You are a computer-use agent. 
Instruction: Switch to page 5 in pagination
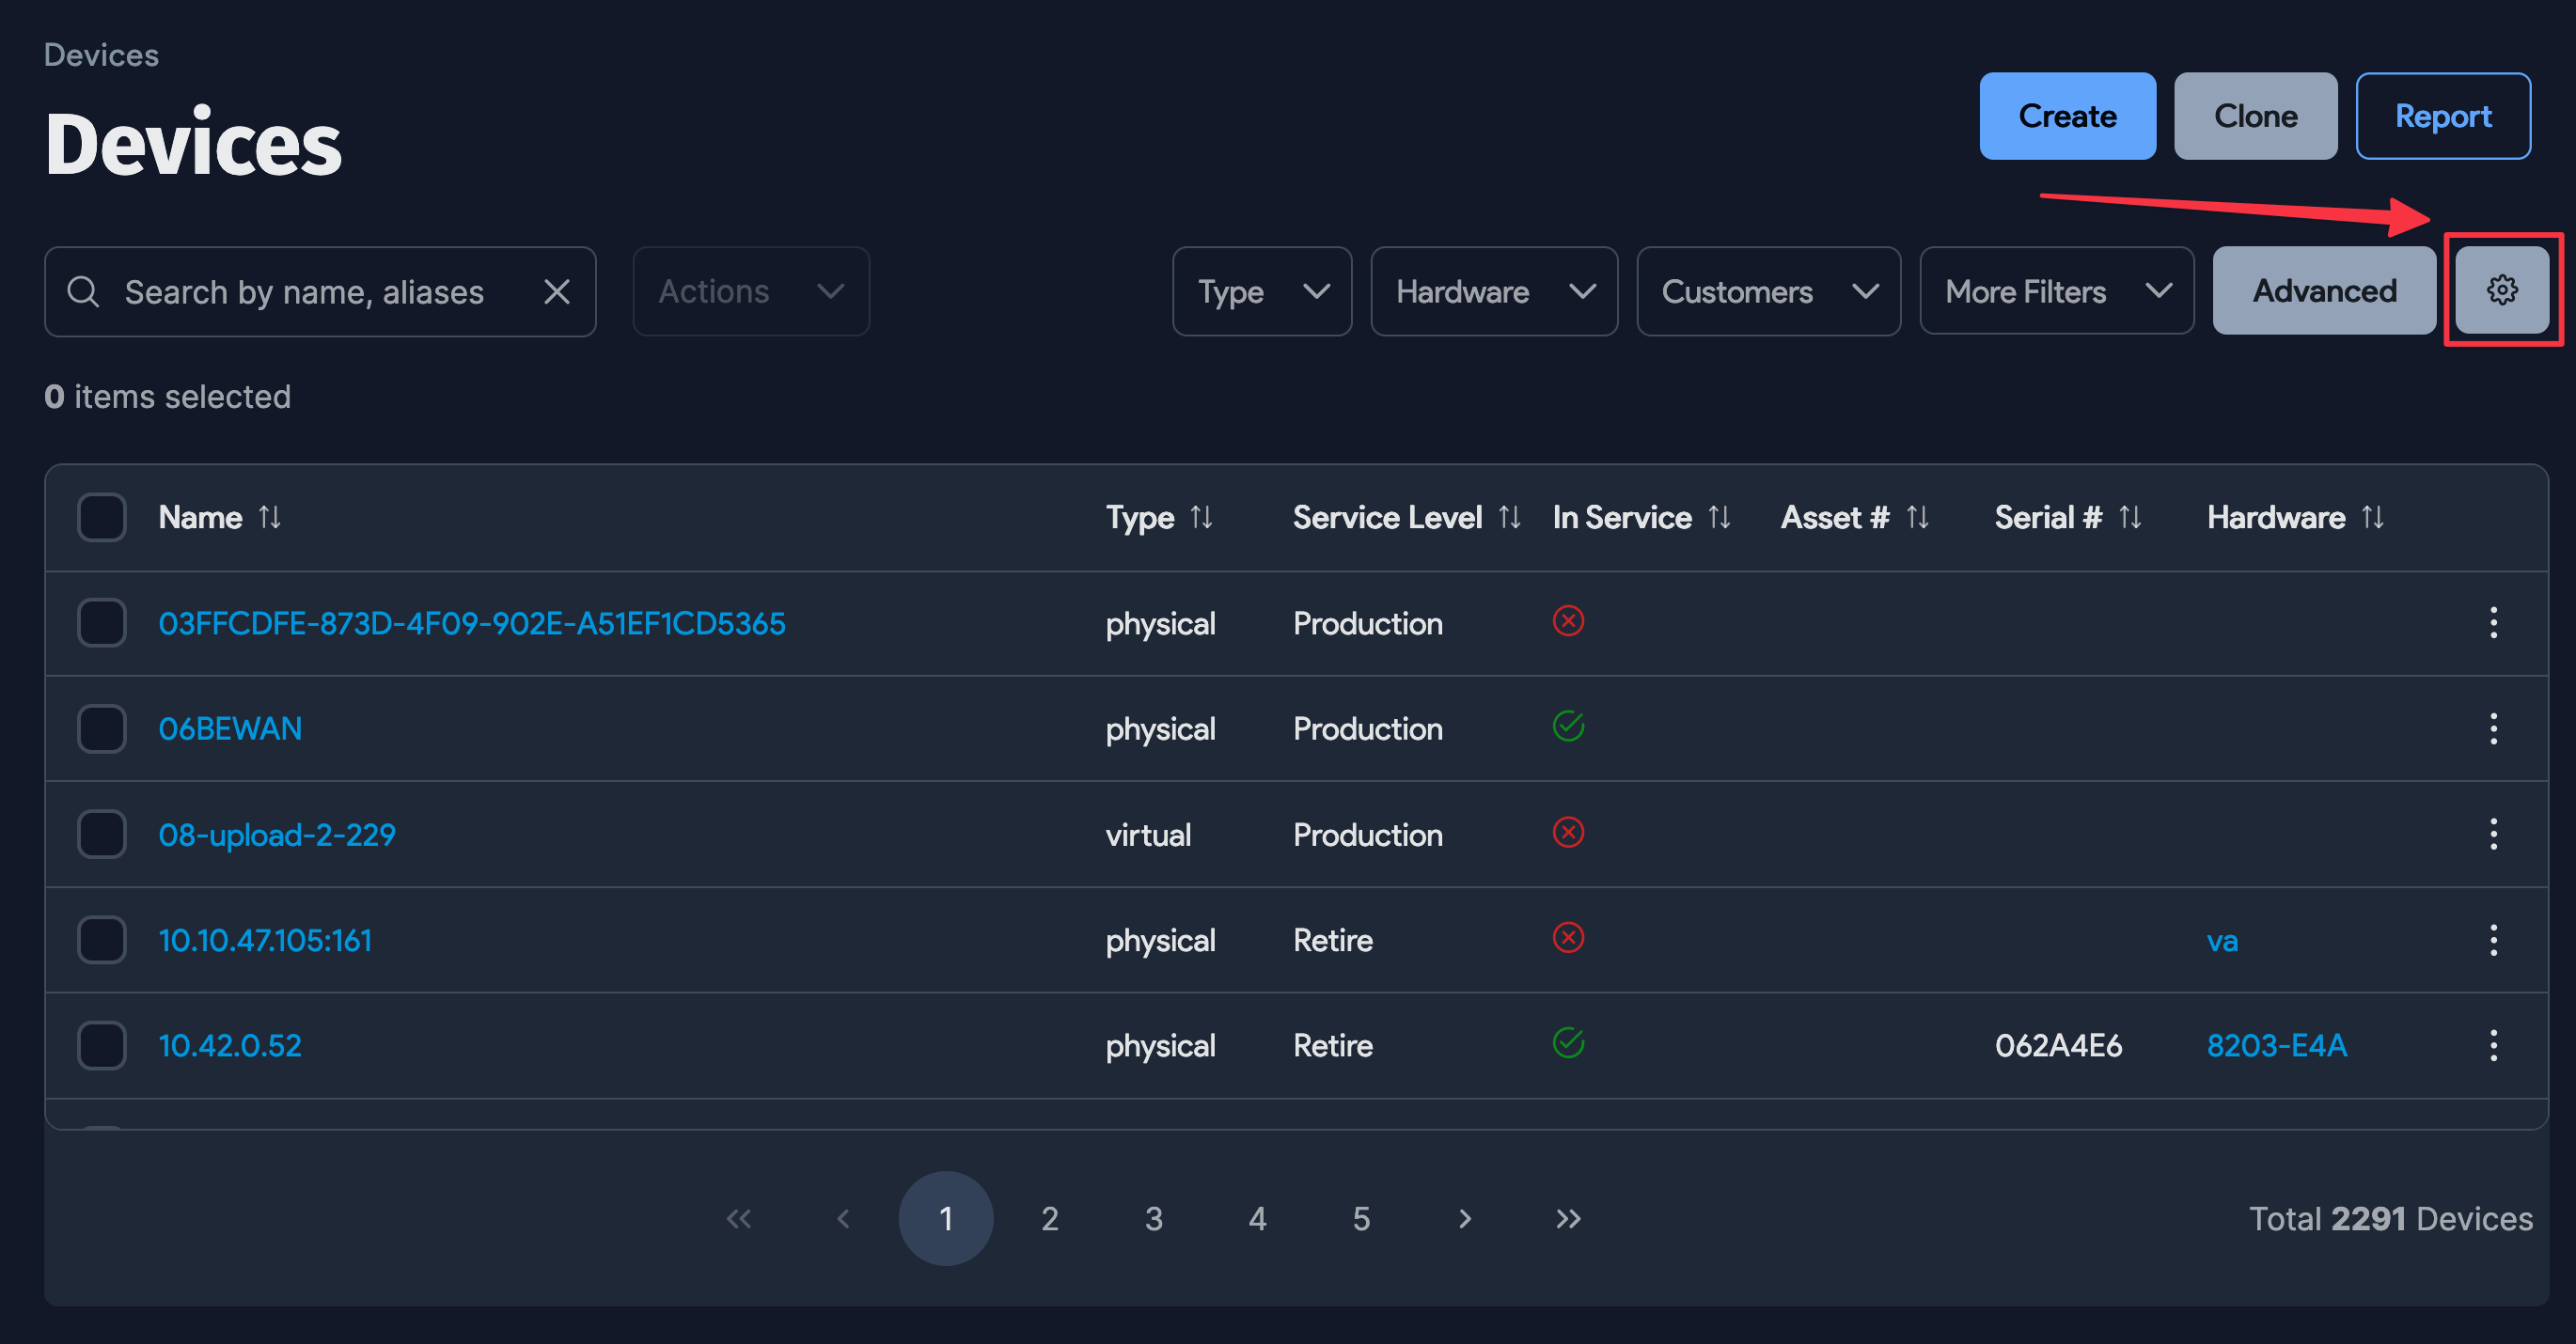[x=1360, y=1218]
